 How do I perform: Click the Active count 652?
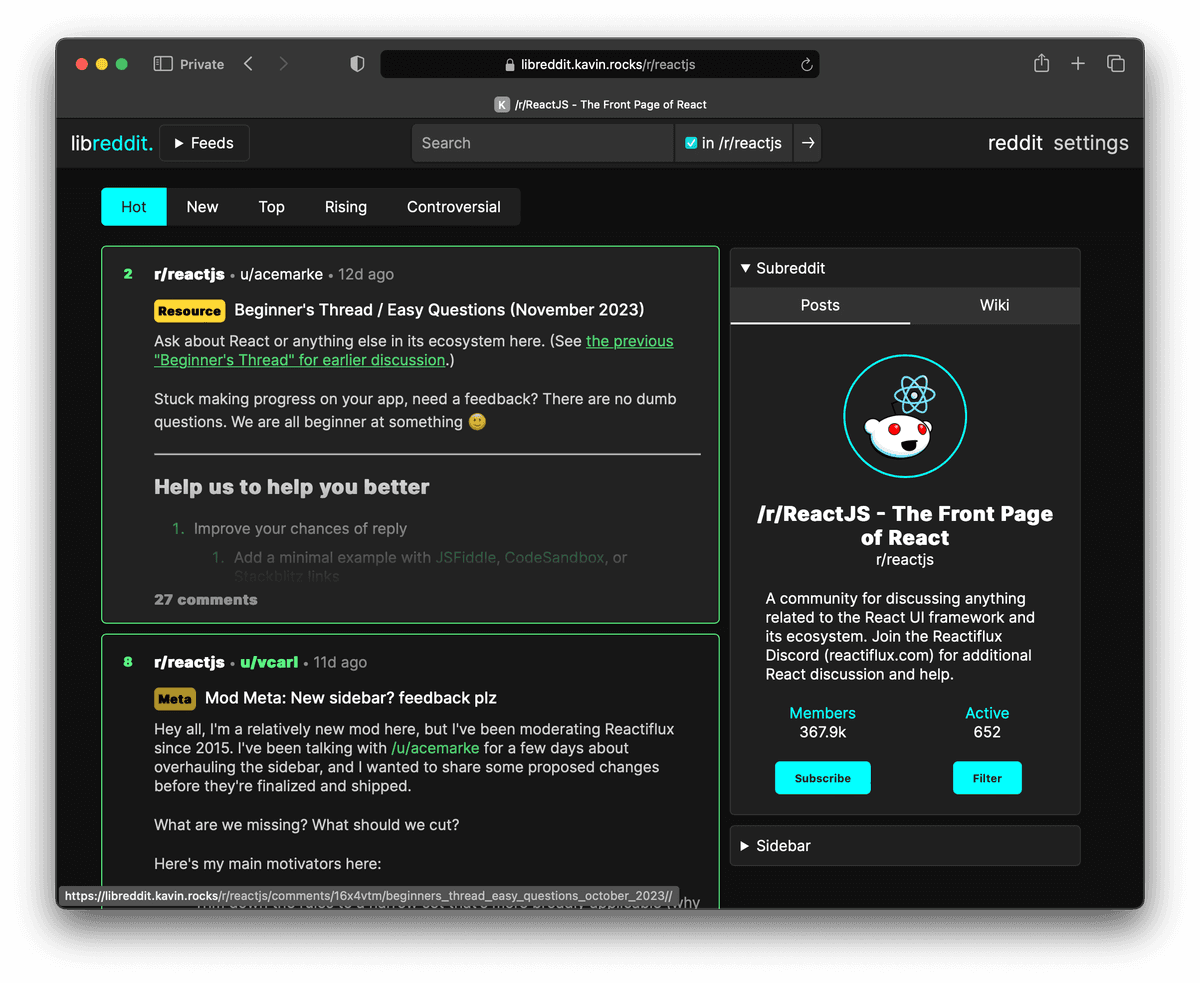point(987,732)
